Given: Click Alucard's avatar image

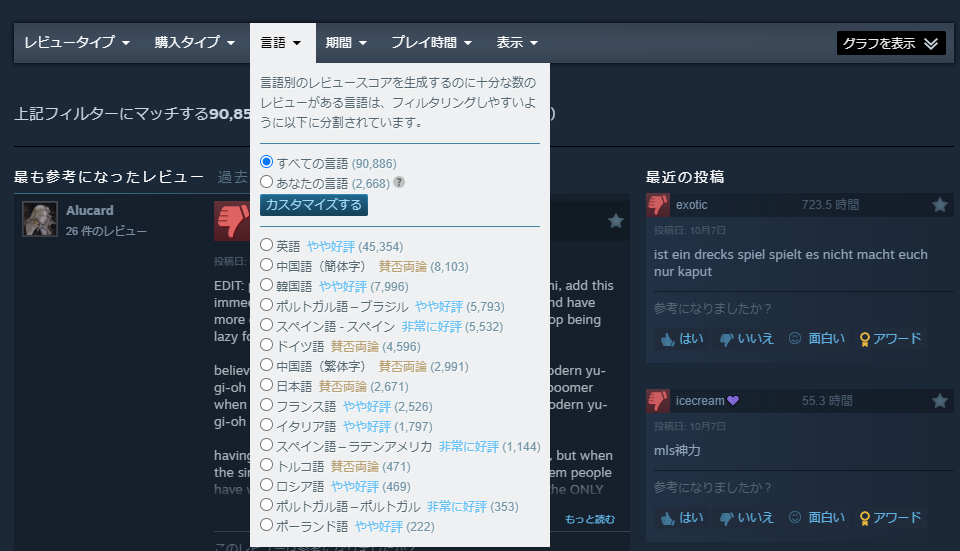Looking at the screenshot, I should 40,219.
